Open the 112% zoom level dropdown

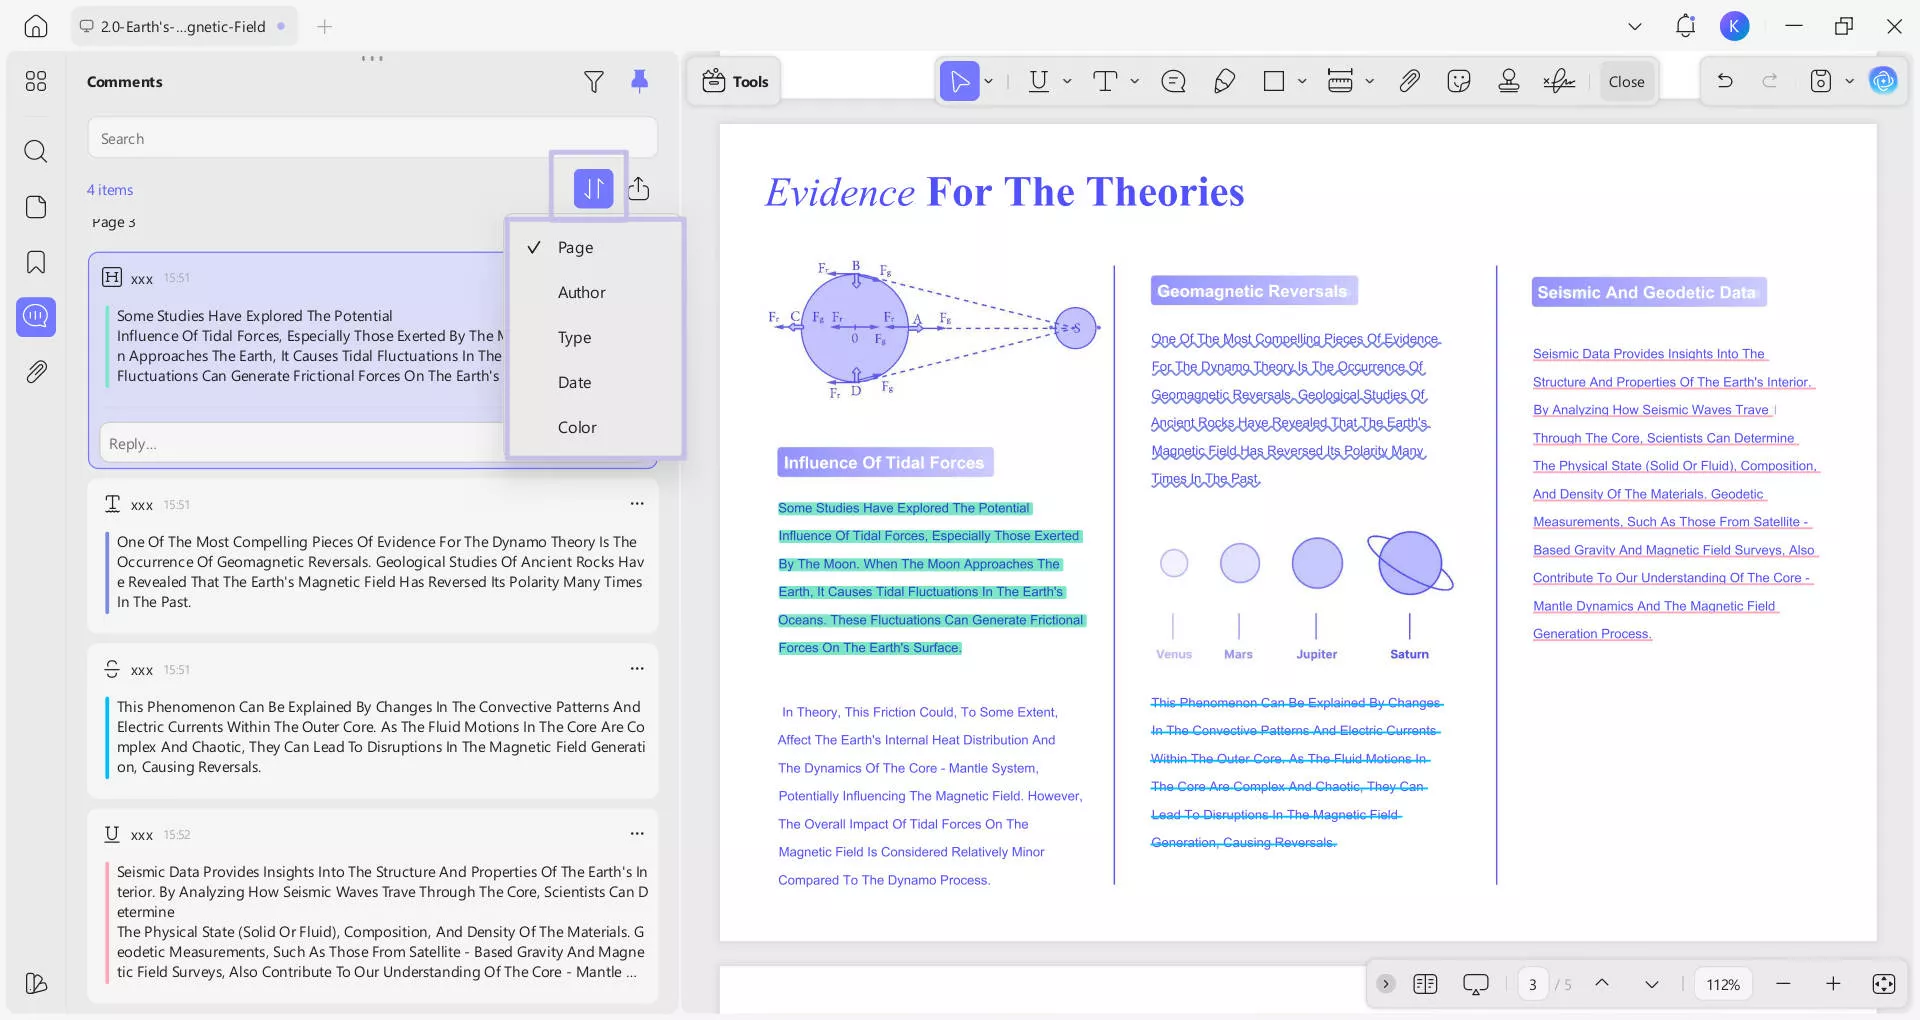click(x=1723, y=984)
